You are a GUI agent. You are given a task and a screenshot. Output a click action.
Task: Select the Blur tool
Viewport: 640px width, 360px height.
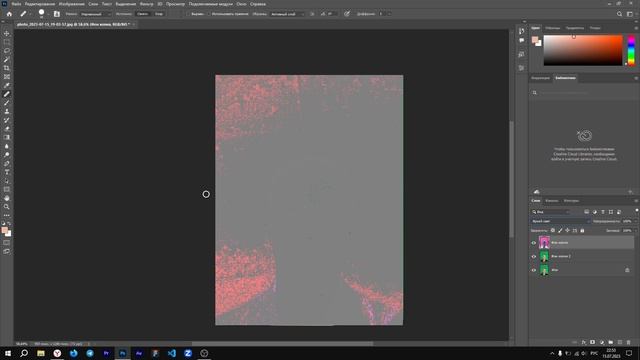coord(7,146)
